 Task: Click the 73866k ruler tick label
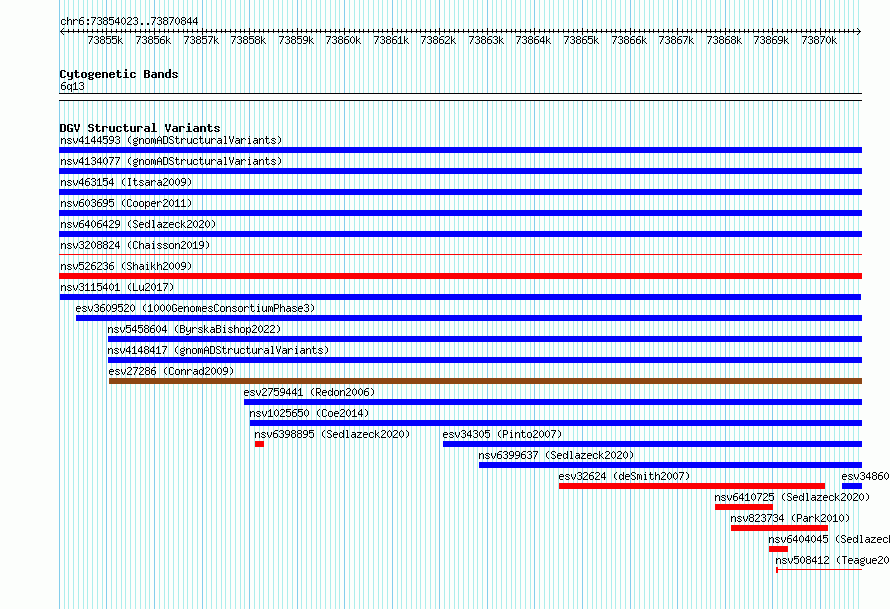click(x=629, y=40)
